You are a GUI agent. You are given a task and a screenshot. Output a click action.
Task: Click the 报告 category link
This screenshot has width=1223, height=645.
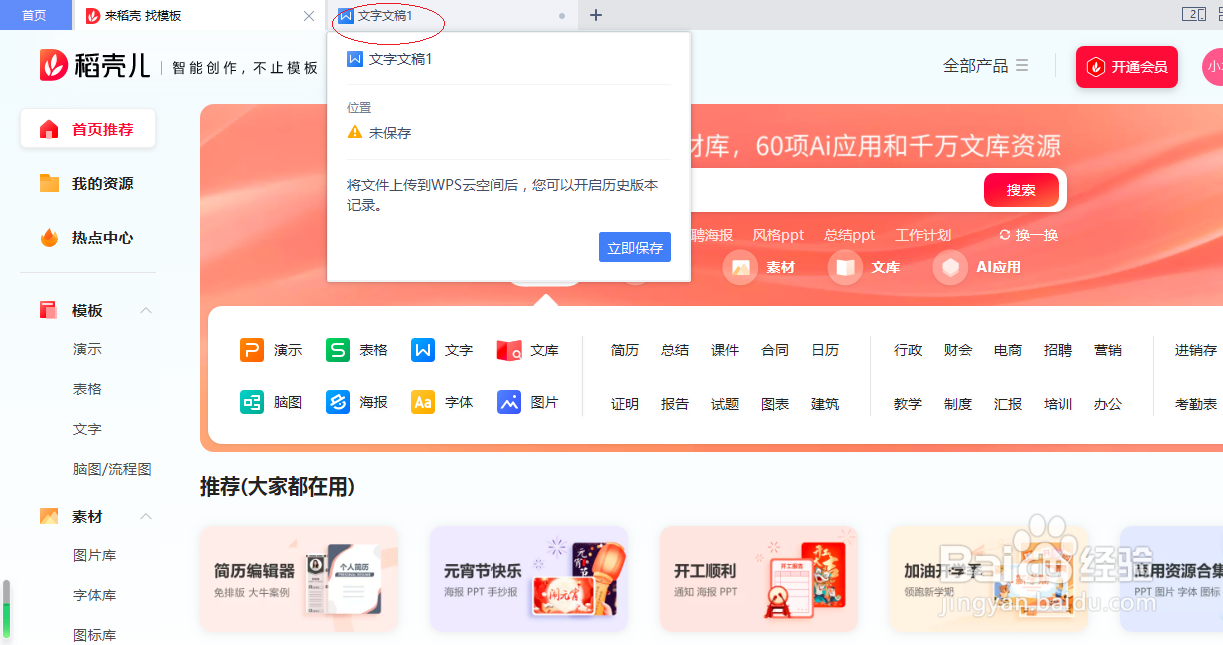click(x=675, y=404)
